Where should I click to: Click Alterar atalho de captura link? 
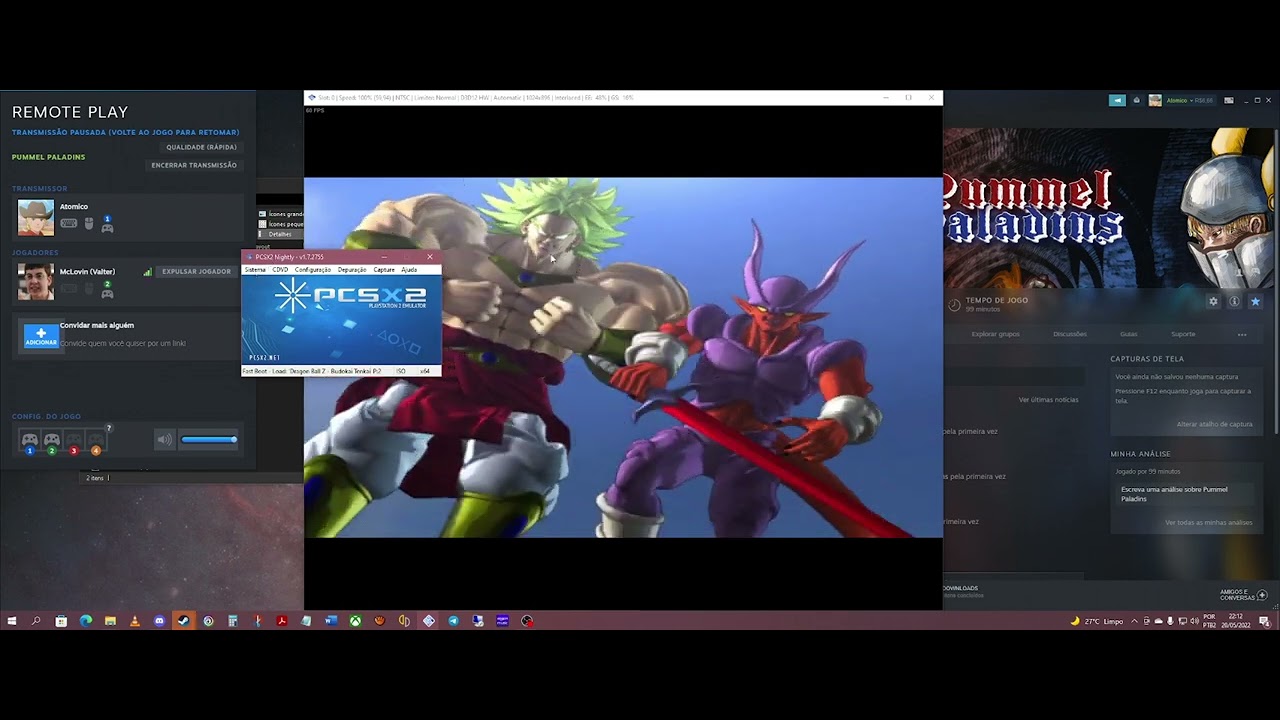click(x=1214, y=424)
